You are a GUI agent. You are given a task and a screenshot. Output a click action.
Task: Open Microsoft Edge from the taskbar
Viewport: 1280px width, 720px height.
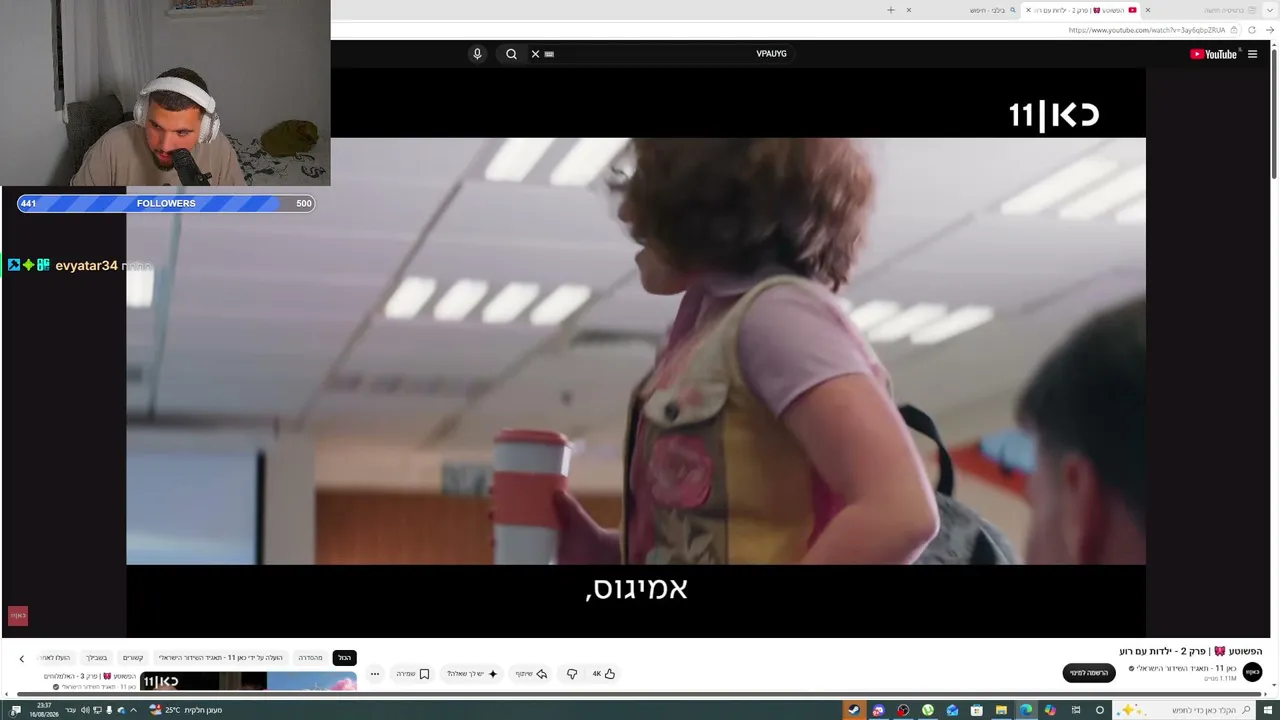(x=1026, y=710)
